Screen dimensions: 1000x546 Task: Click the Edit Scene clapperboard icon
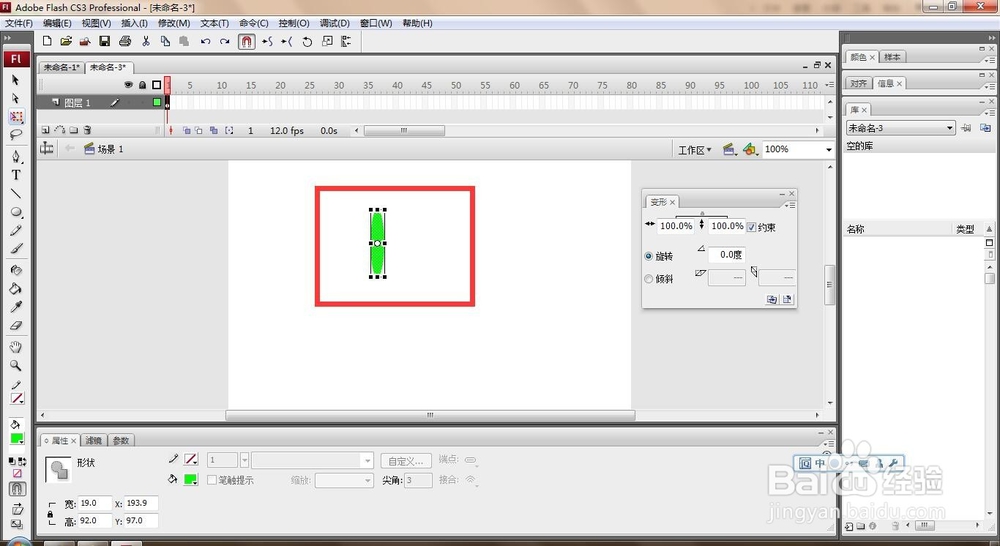click(729, 149)
